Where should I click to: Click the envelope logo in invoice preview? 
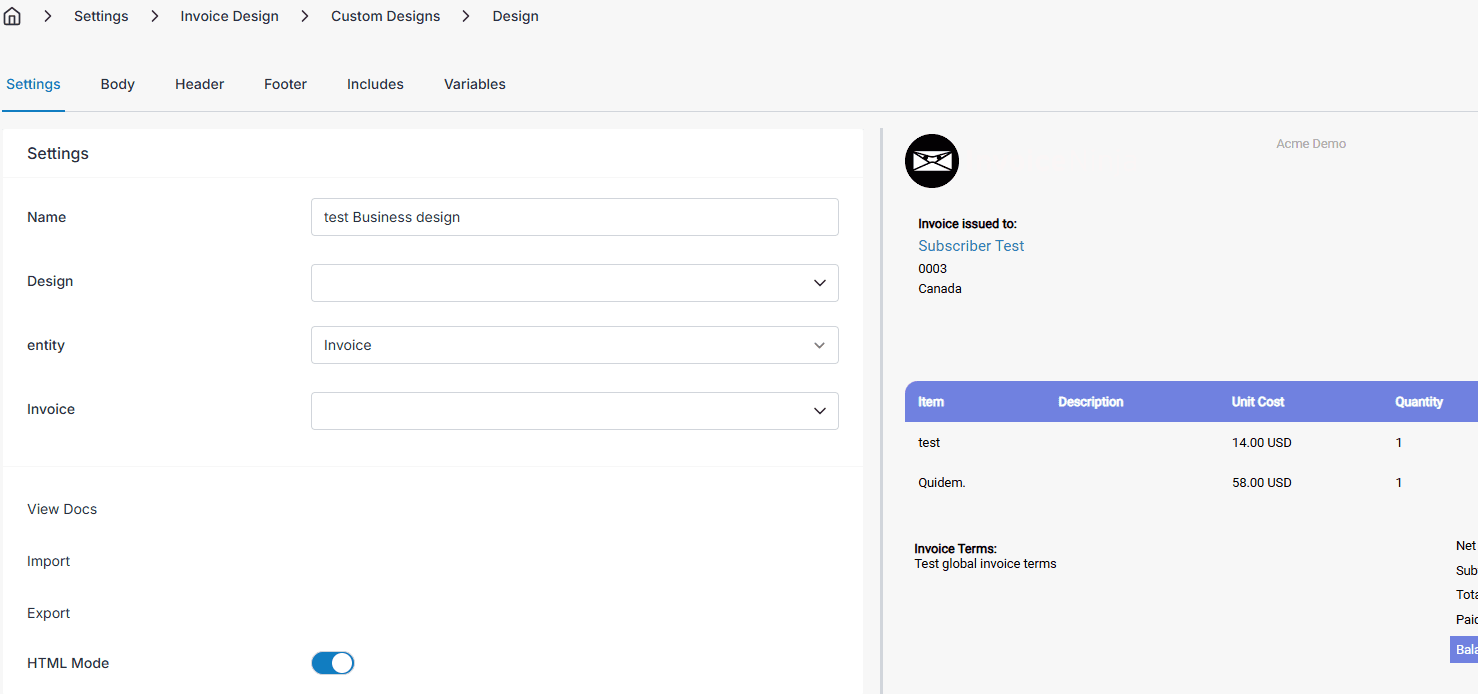[x=932, y=161]
